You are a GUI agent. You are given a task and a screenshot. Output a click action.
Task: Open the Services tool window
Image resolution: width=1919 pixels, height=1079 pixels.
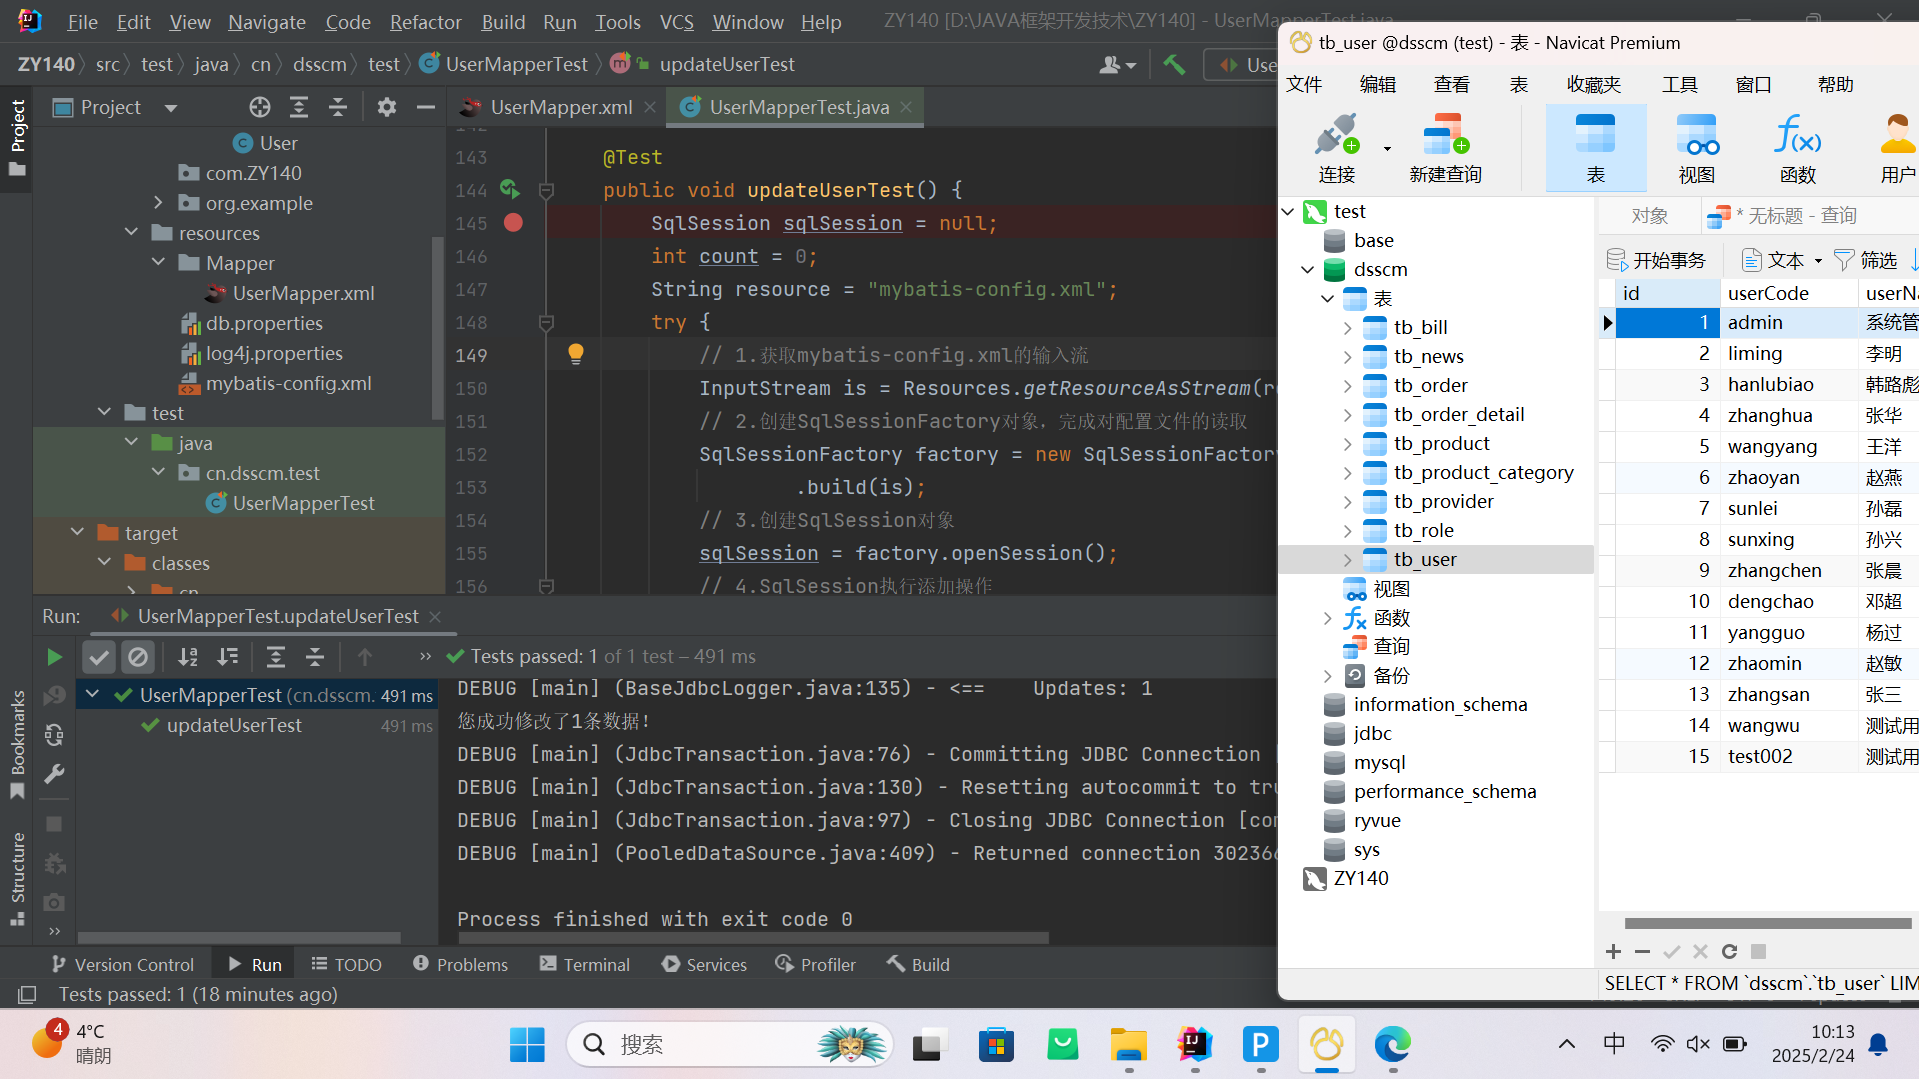point(704,964)
